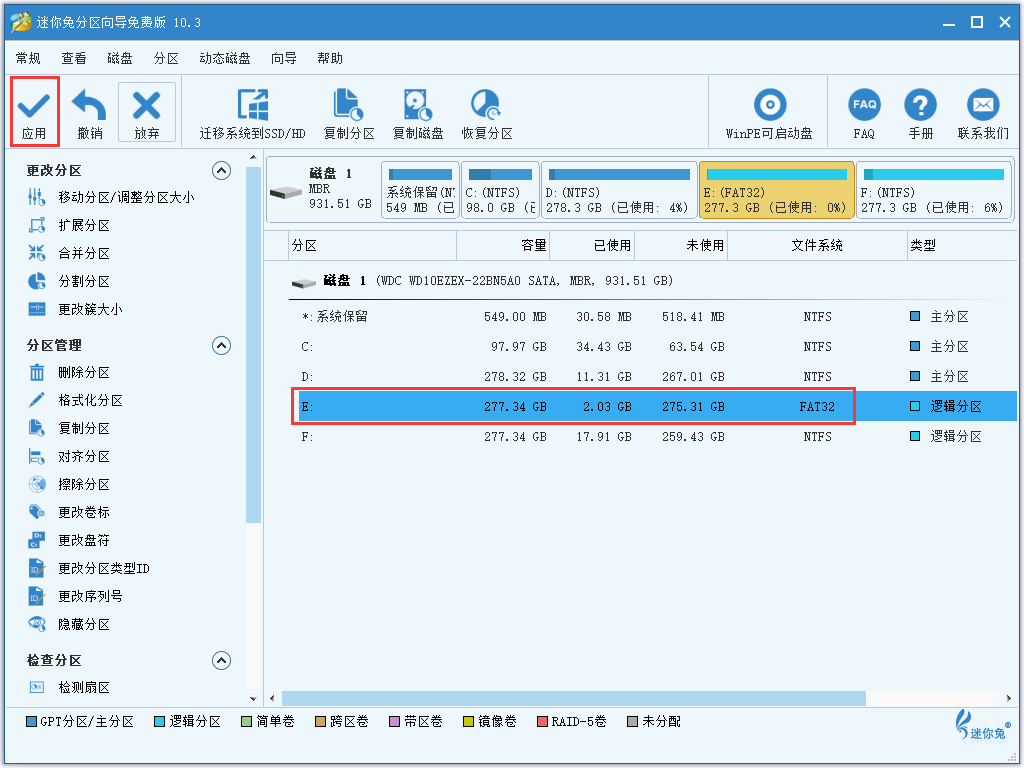
Task: Open the 磁盘 menu
Action: tap(120, 59)
